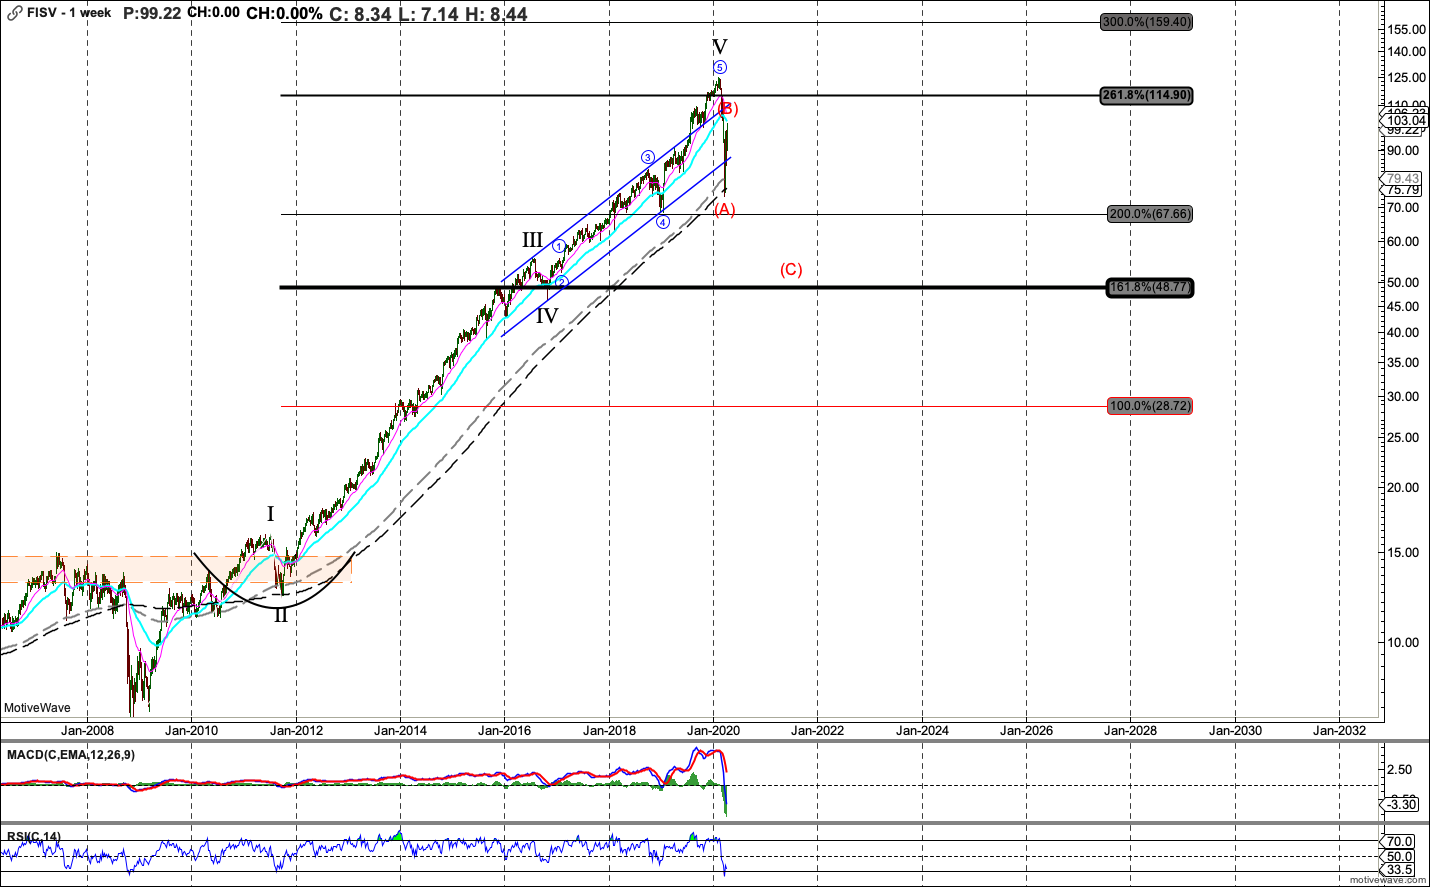Click the RSI(C,14) indicator label
The image size is (1430, 887).
coord(34,837)
